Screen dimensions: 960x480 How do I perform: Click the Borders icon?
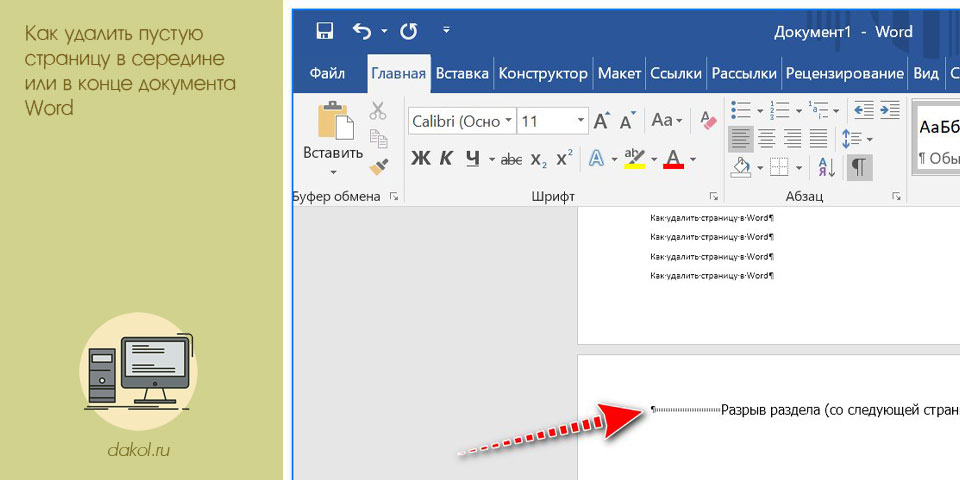pos(779,167)
